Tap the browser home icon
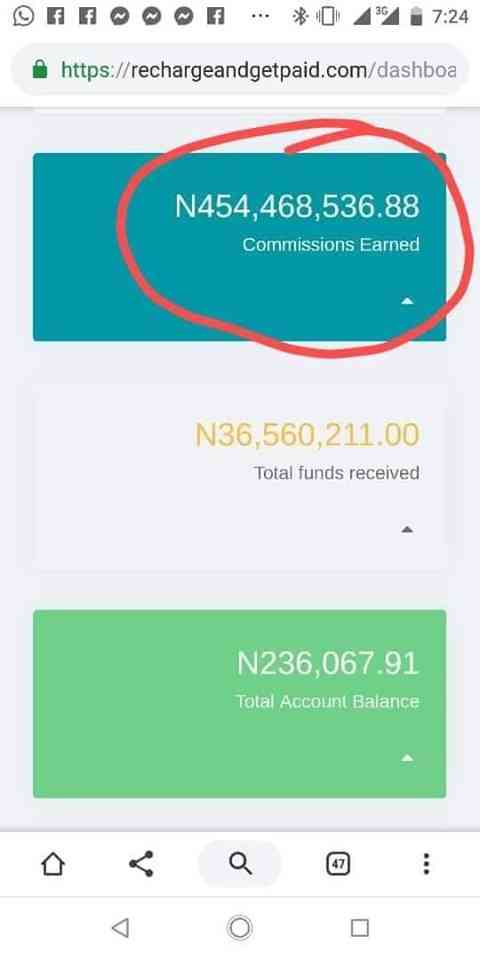This screenshot has width=480, height=960. pos(53,864)
